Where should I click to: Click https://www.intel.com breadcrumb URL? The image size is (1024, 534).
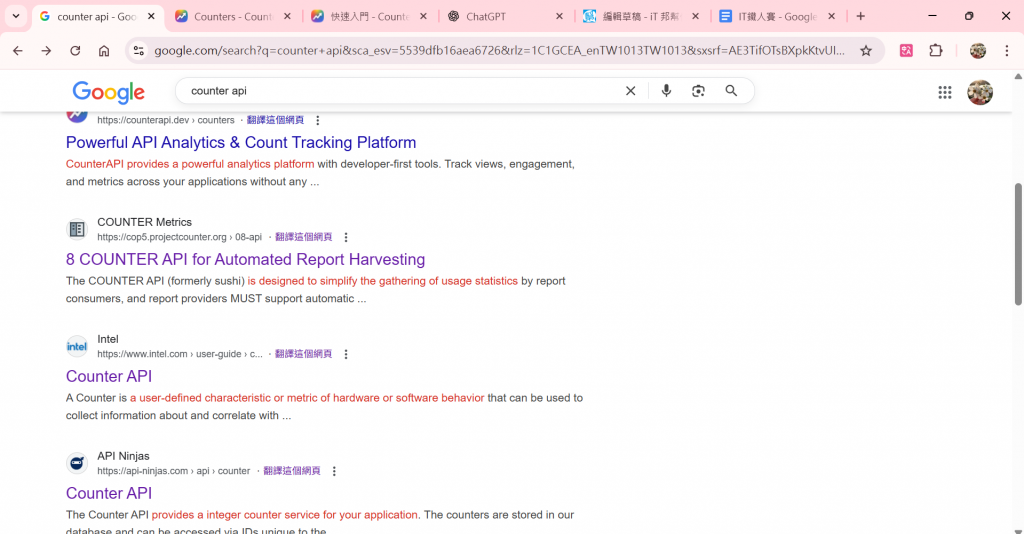click(180, 354)
